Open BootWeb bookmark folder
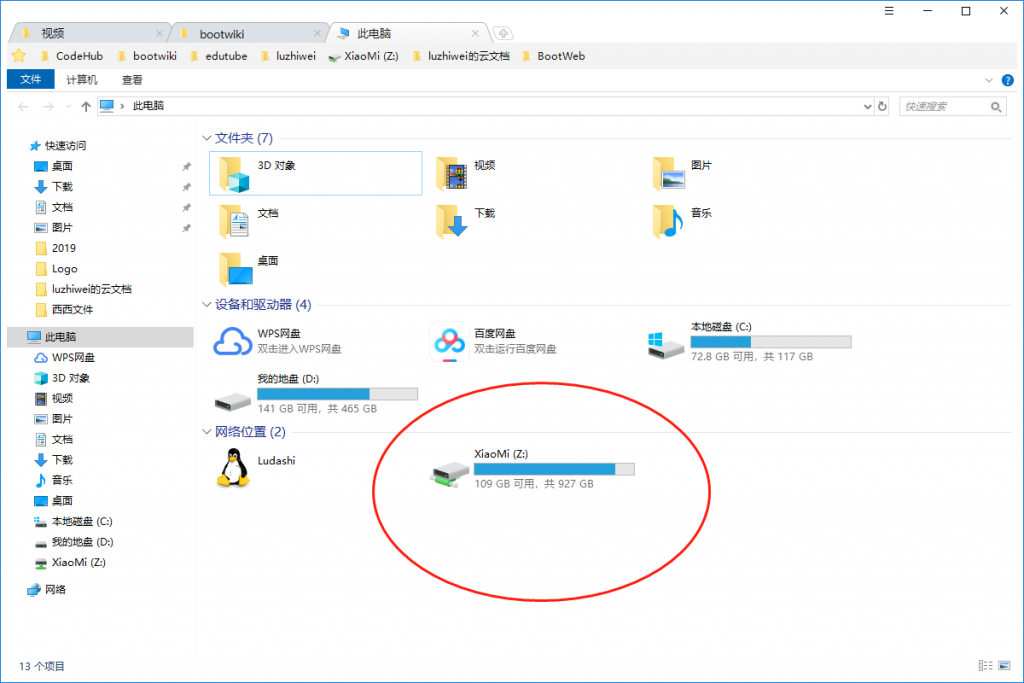 point(554,56)
